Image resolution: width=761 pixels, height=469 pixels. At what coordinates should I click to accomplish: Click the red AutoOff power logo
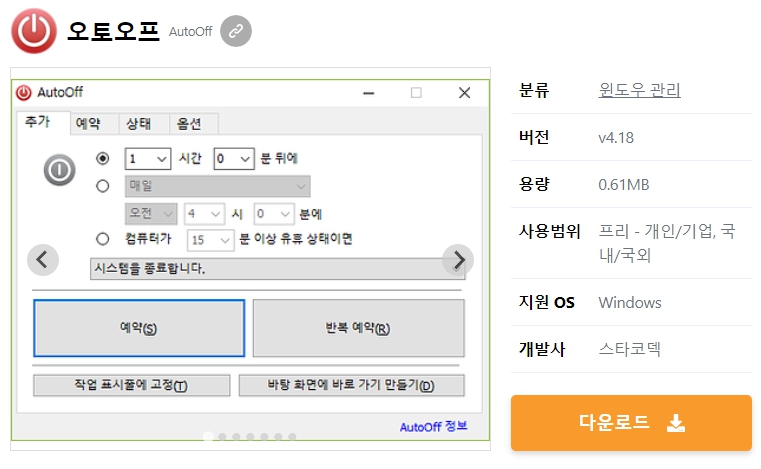34,31
